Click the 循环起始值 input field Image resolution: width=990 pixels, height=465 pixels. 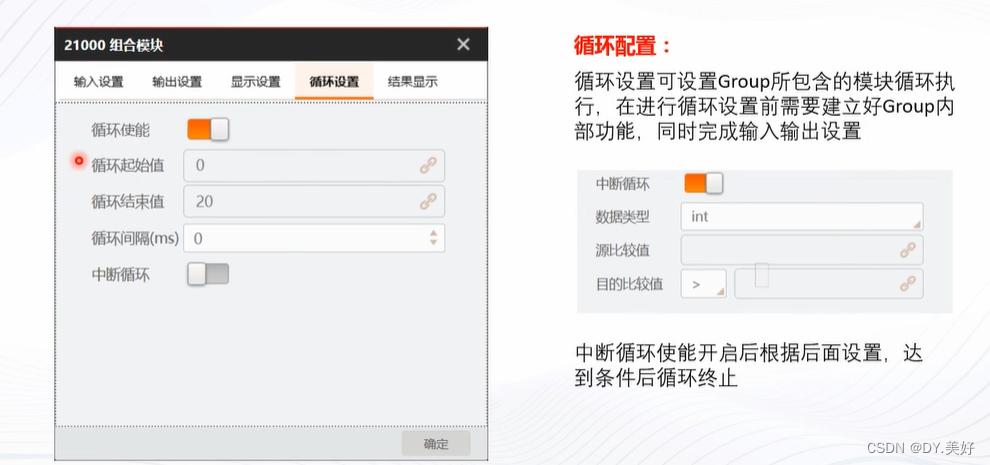[x=314, y=166]
